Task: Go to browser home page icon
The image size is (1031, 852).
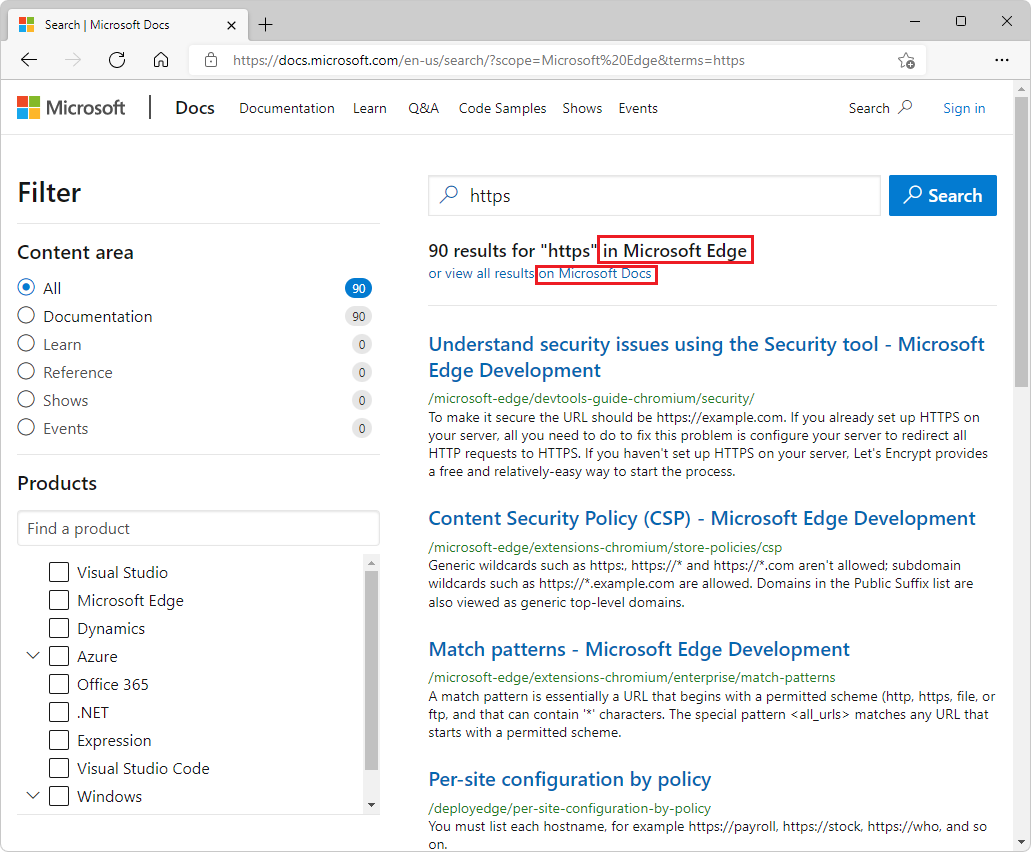Action: [160, 60]
